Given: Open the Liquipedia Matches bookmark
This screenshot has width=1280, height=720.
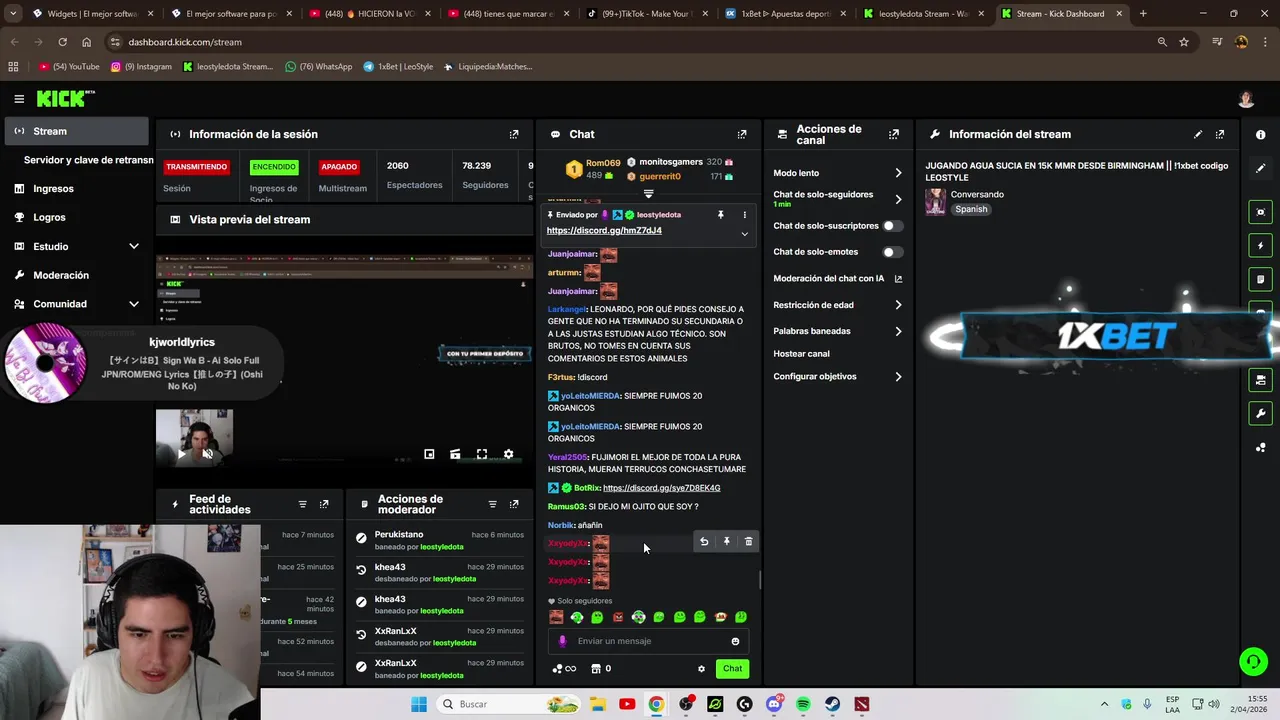Looking at the screenshot, I should click(486, 67).
